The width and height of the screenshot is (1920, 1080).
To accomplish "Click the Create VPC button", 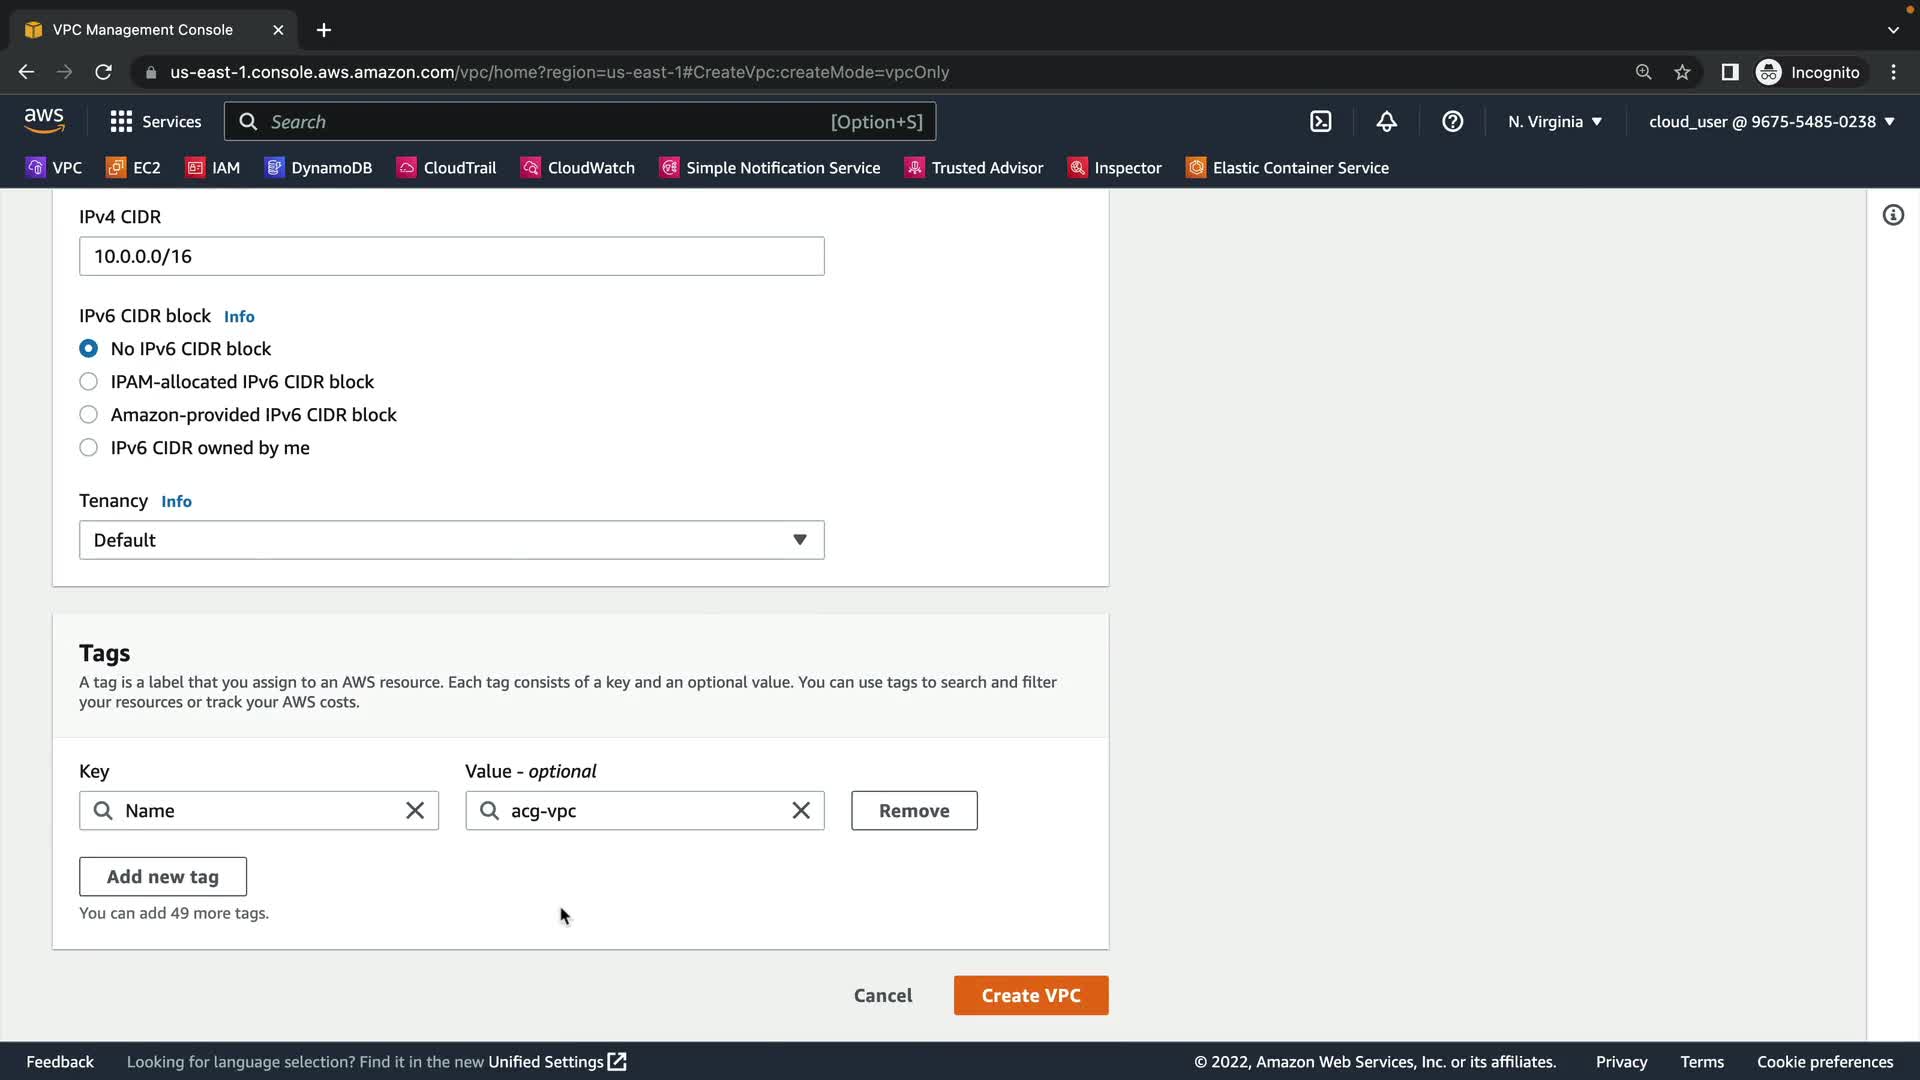I will 1030,995.
